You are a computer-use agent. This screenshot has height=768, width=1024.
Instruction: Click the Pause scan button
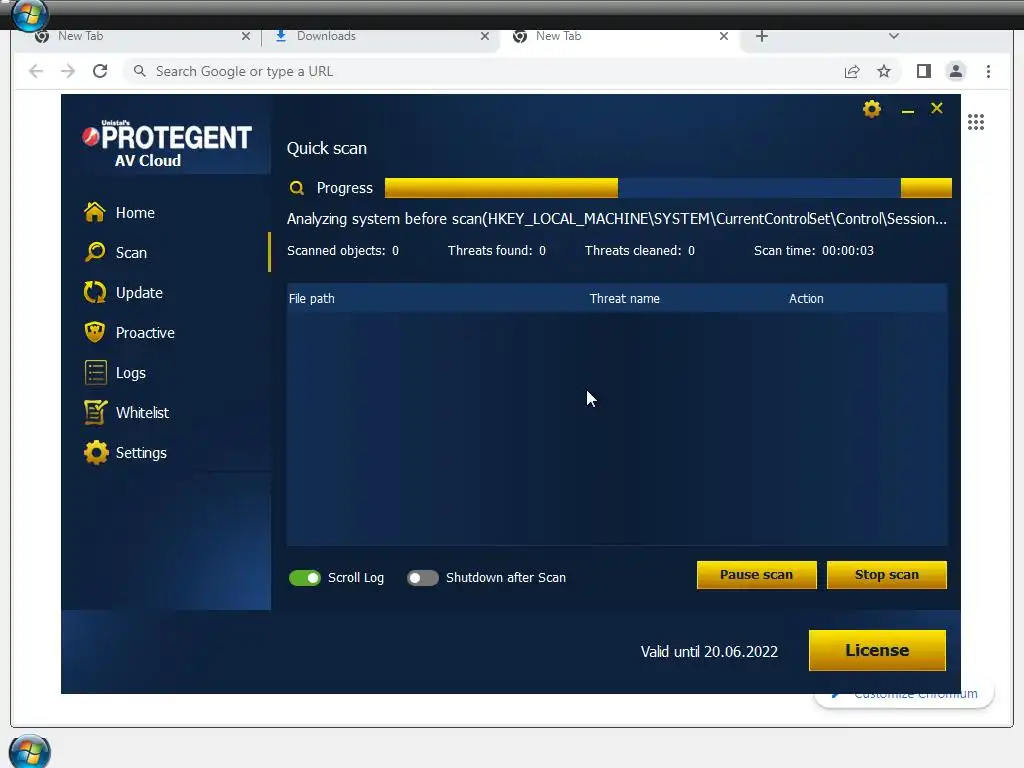click(756, 575)
